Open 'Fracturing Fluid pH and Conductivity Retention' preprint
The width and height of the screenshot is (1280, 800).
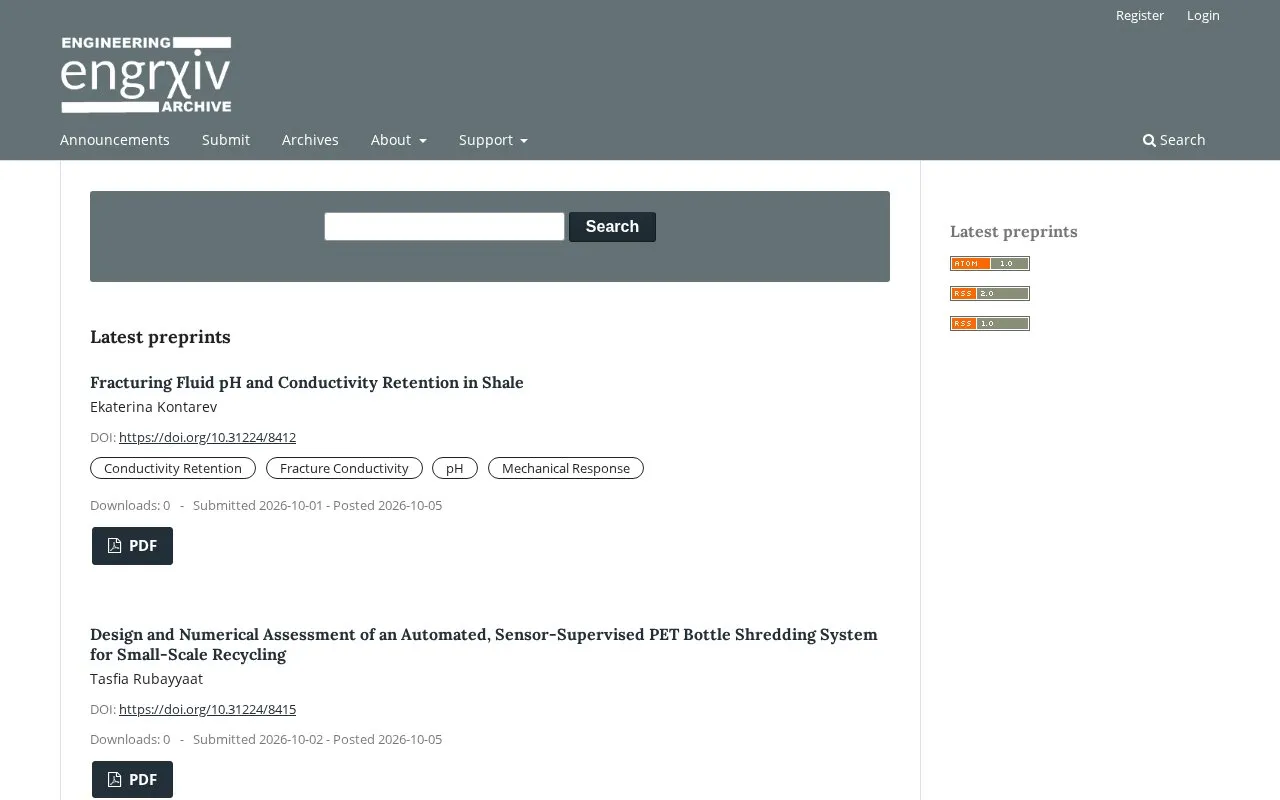pyautogui.click(x=307, y=382)
